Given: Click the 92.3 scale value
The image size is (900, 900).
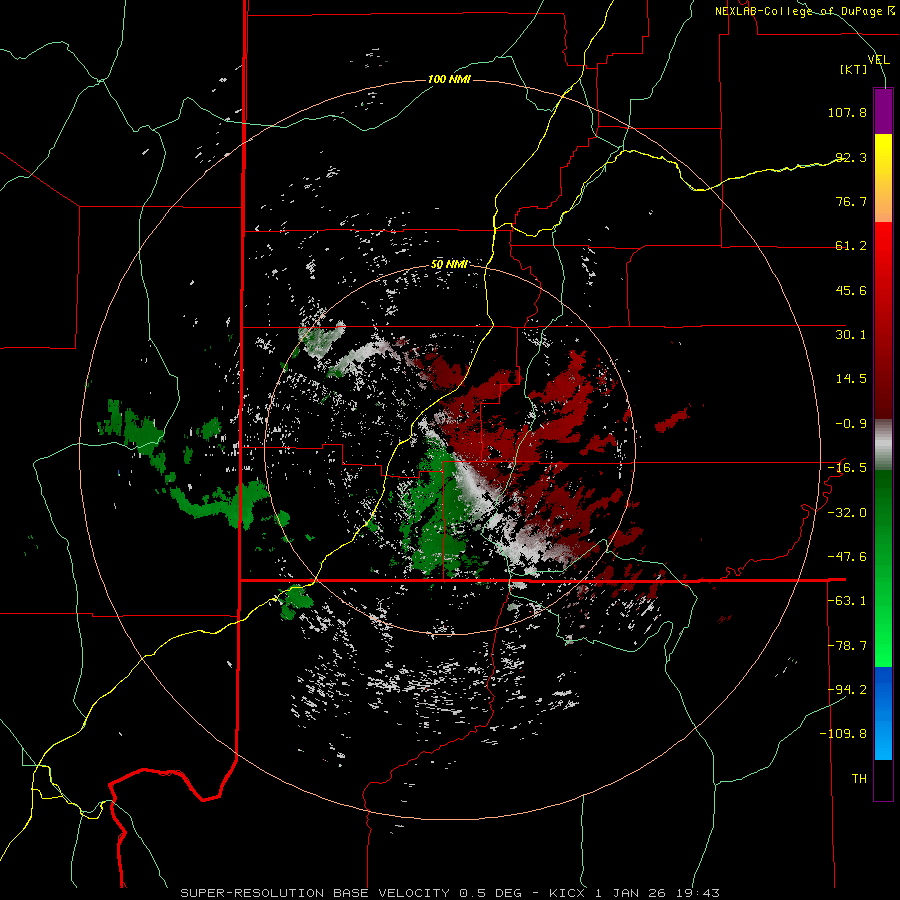Looking at the screenshot, I should (851, 157).
